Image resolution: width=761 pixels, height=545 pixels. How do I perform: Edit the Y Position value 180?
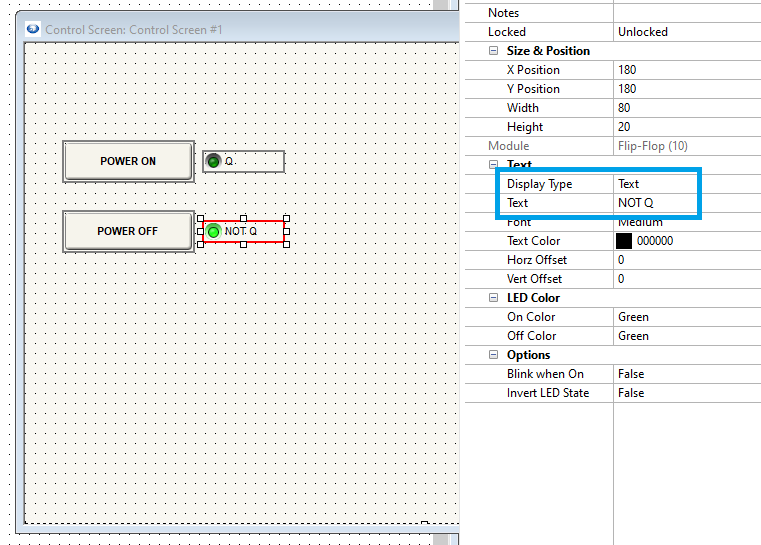[x=687, y=89]
